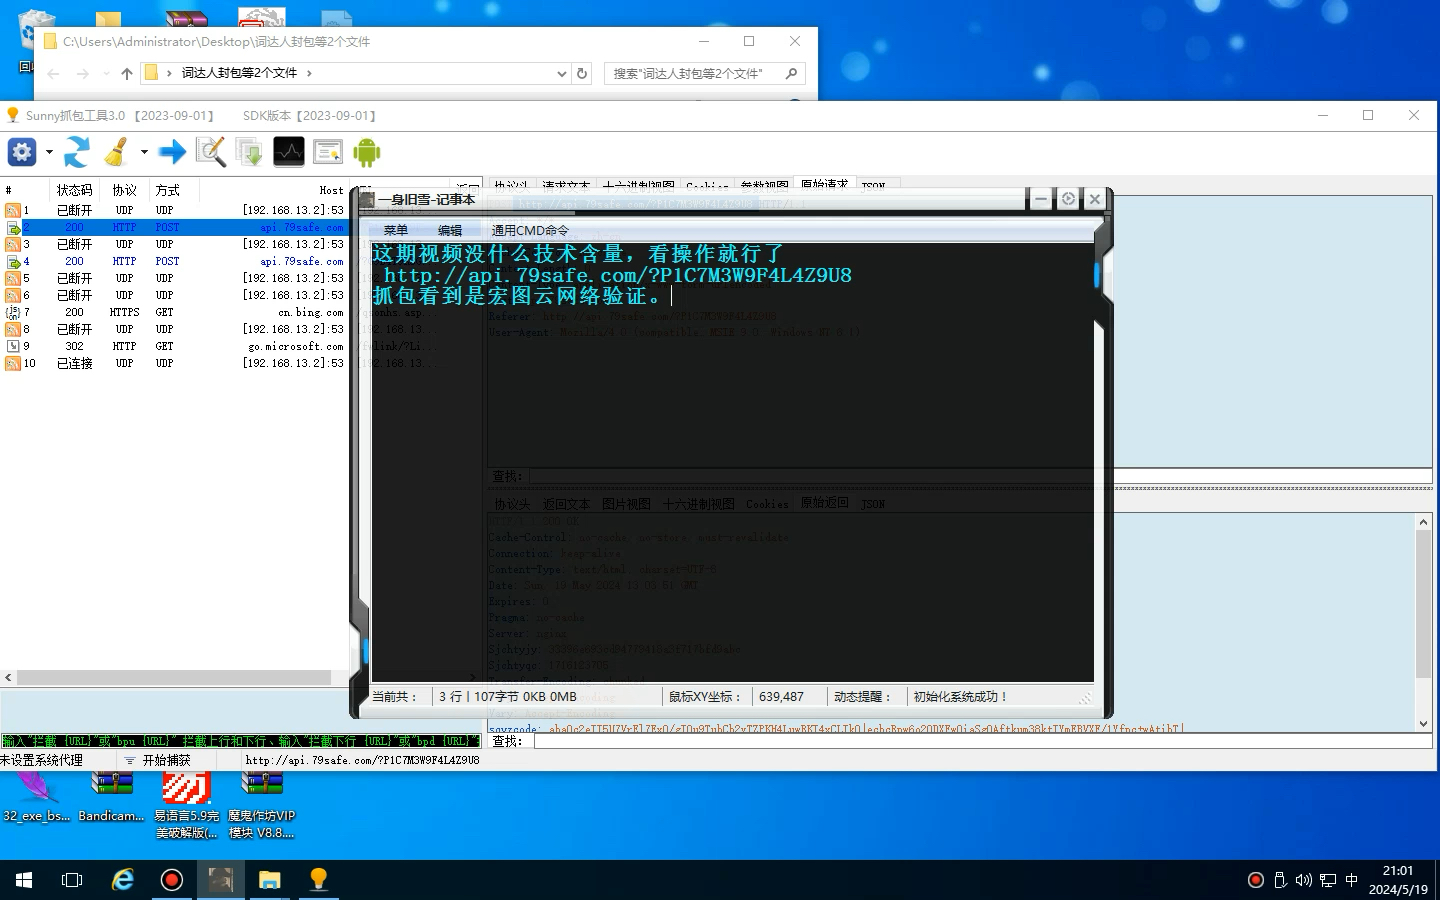Screen dimensions: 1440x900
Task: Click the broom clear-list icon
Action: click(x=116, y=152)
